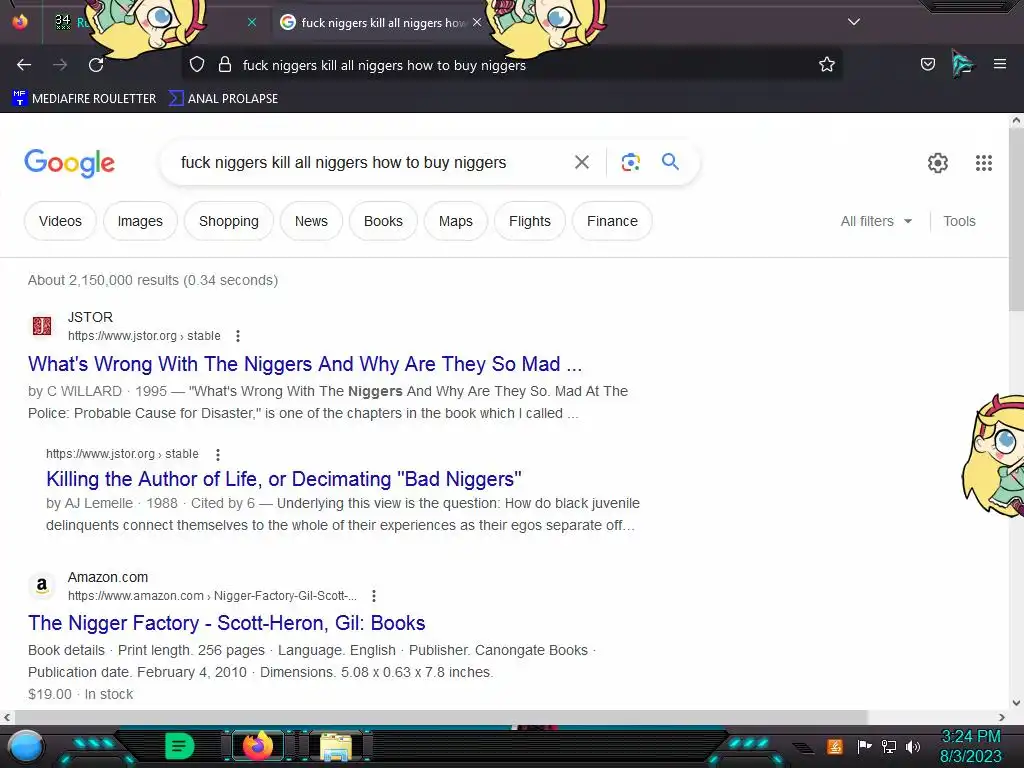Show Books results
The image size is (1024, 768).
tap(383, 221)
